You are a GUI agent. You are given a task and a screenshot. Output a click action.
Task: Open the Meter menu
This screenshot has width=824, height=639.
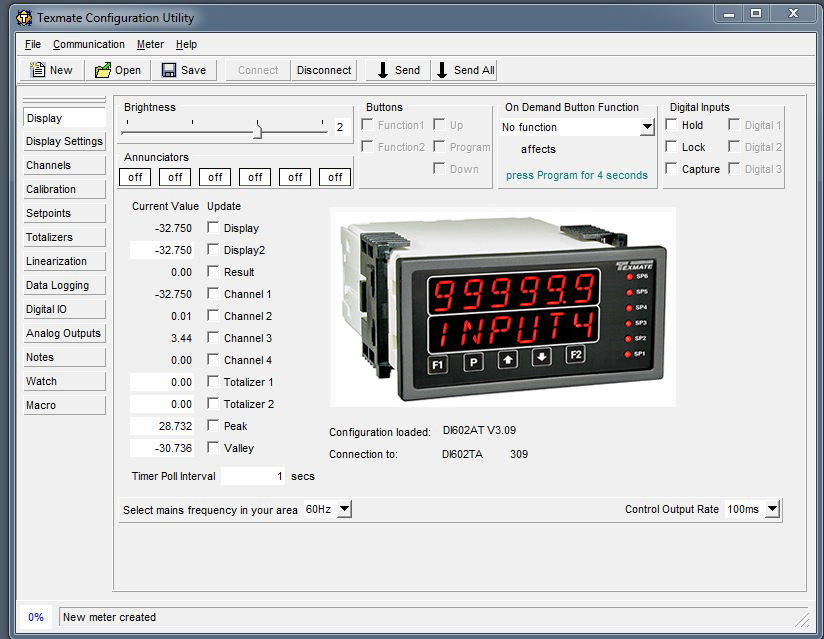pyautogui.click(x=150, y=44)
